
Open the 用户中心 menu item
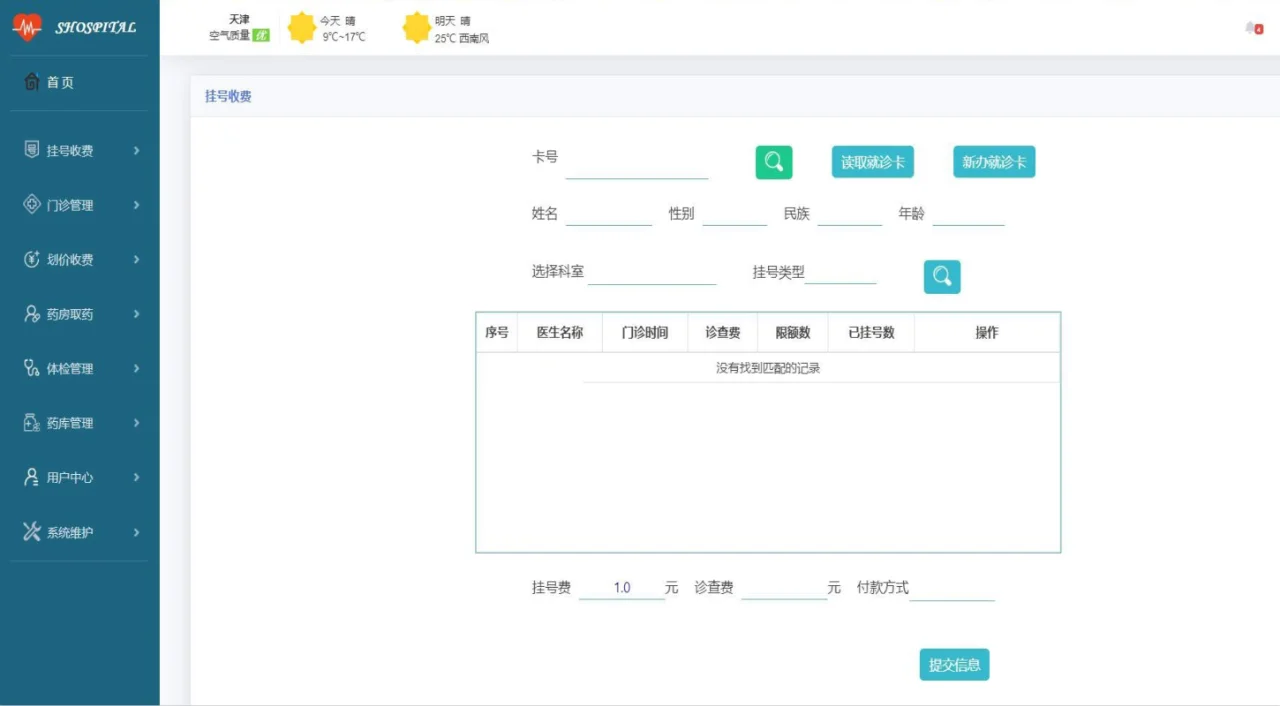coord(70,478)
